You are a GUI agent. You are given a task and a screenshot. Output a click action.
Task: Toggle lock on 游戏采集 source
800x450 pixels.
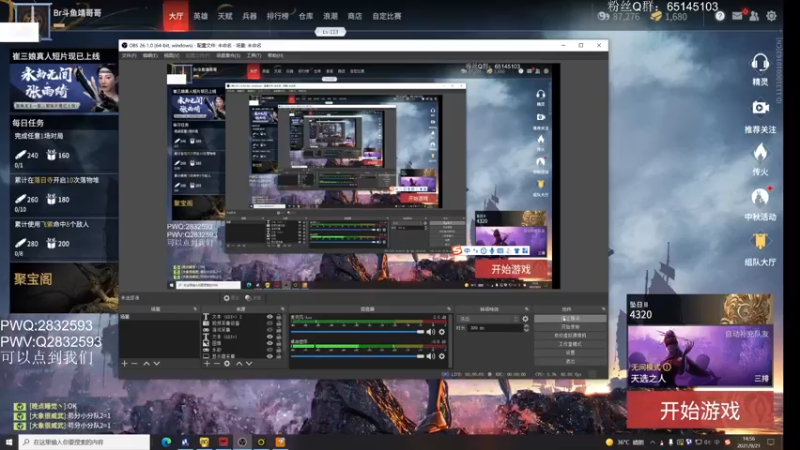pyautogui.click(x=279, y=330)
